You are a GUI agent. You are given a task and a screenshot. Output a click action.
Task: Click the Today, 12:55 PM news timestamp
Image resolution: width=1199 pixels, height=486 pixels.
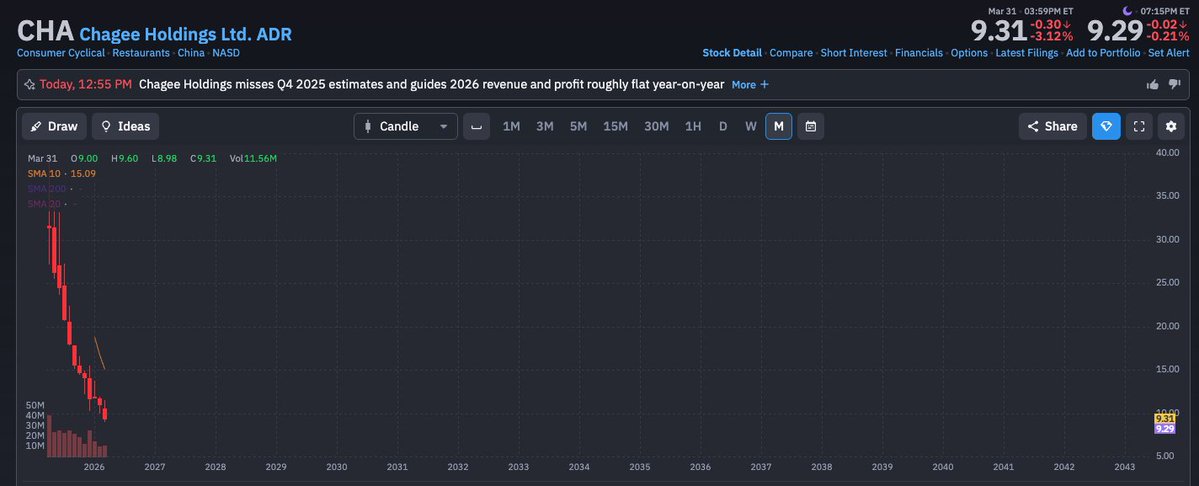point(86,85)
